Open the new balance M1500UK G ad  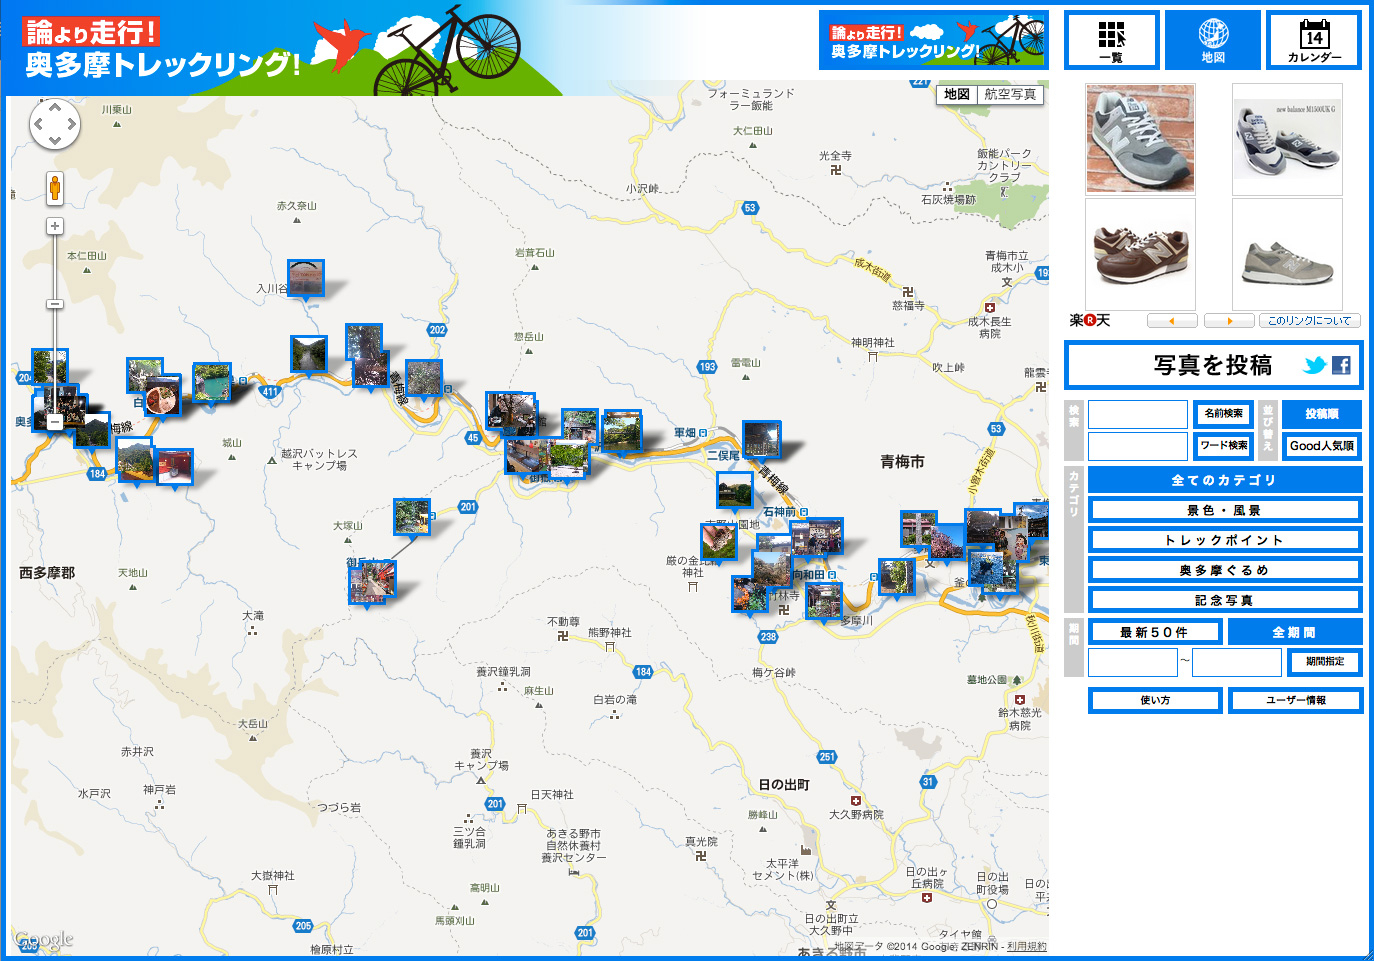(x=1287, y=139)
